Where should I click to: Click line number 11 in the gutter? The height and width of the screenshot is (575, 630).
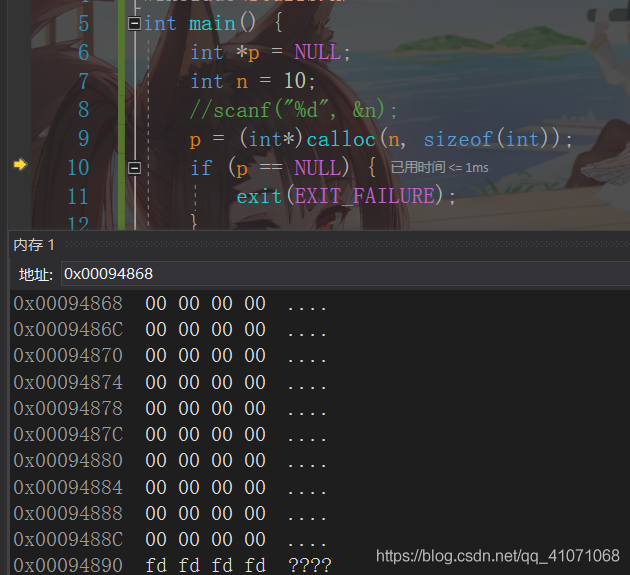click(78, 196)
